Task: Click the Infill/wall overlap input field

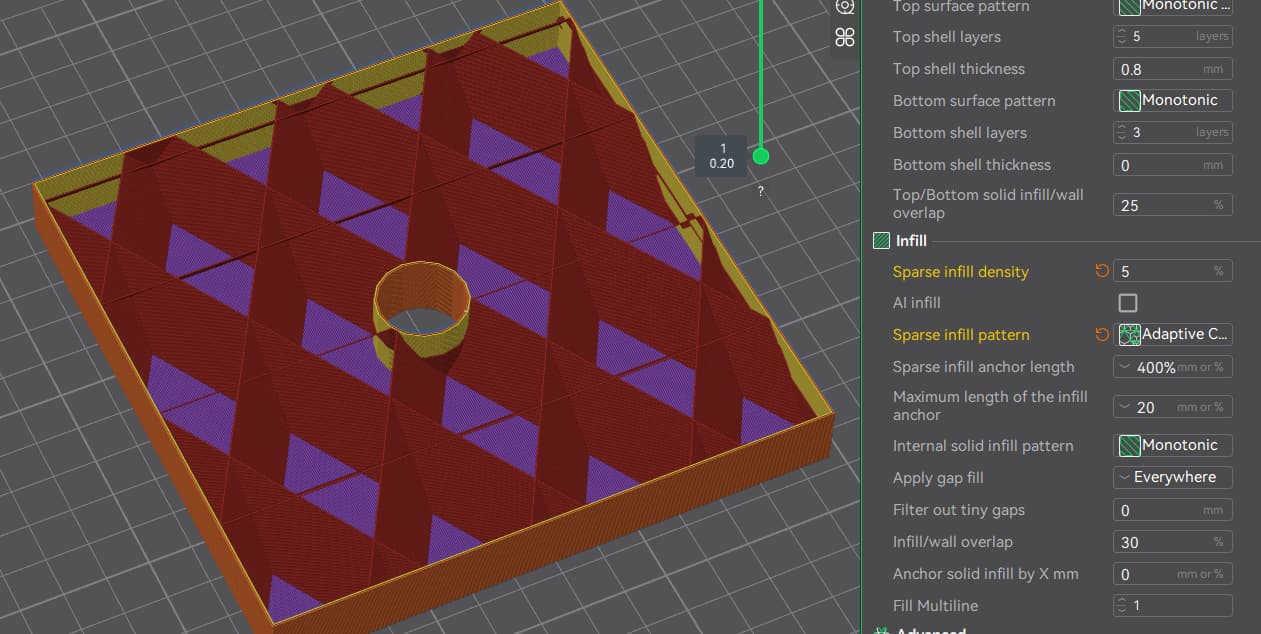Action: point(1160,542)
